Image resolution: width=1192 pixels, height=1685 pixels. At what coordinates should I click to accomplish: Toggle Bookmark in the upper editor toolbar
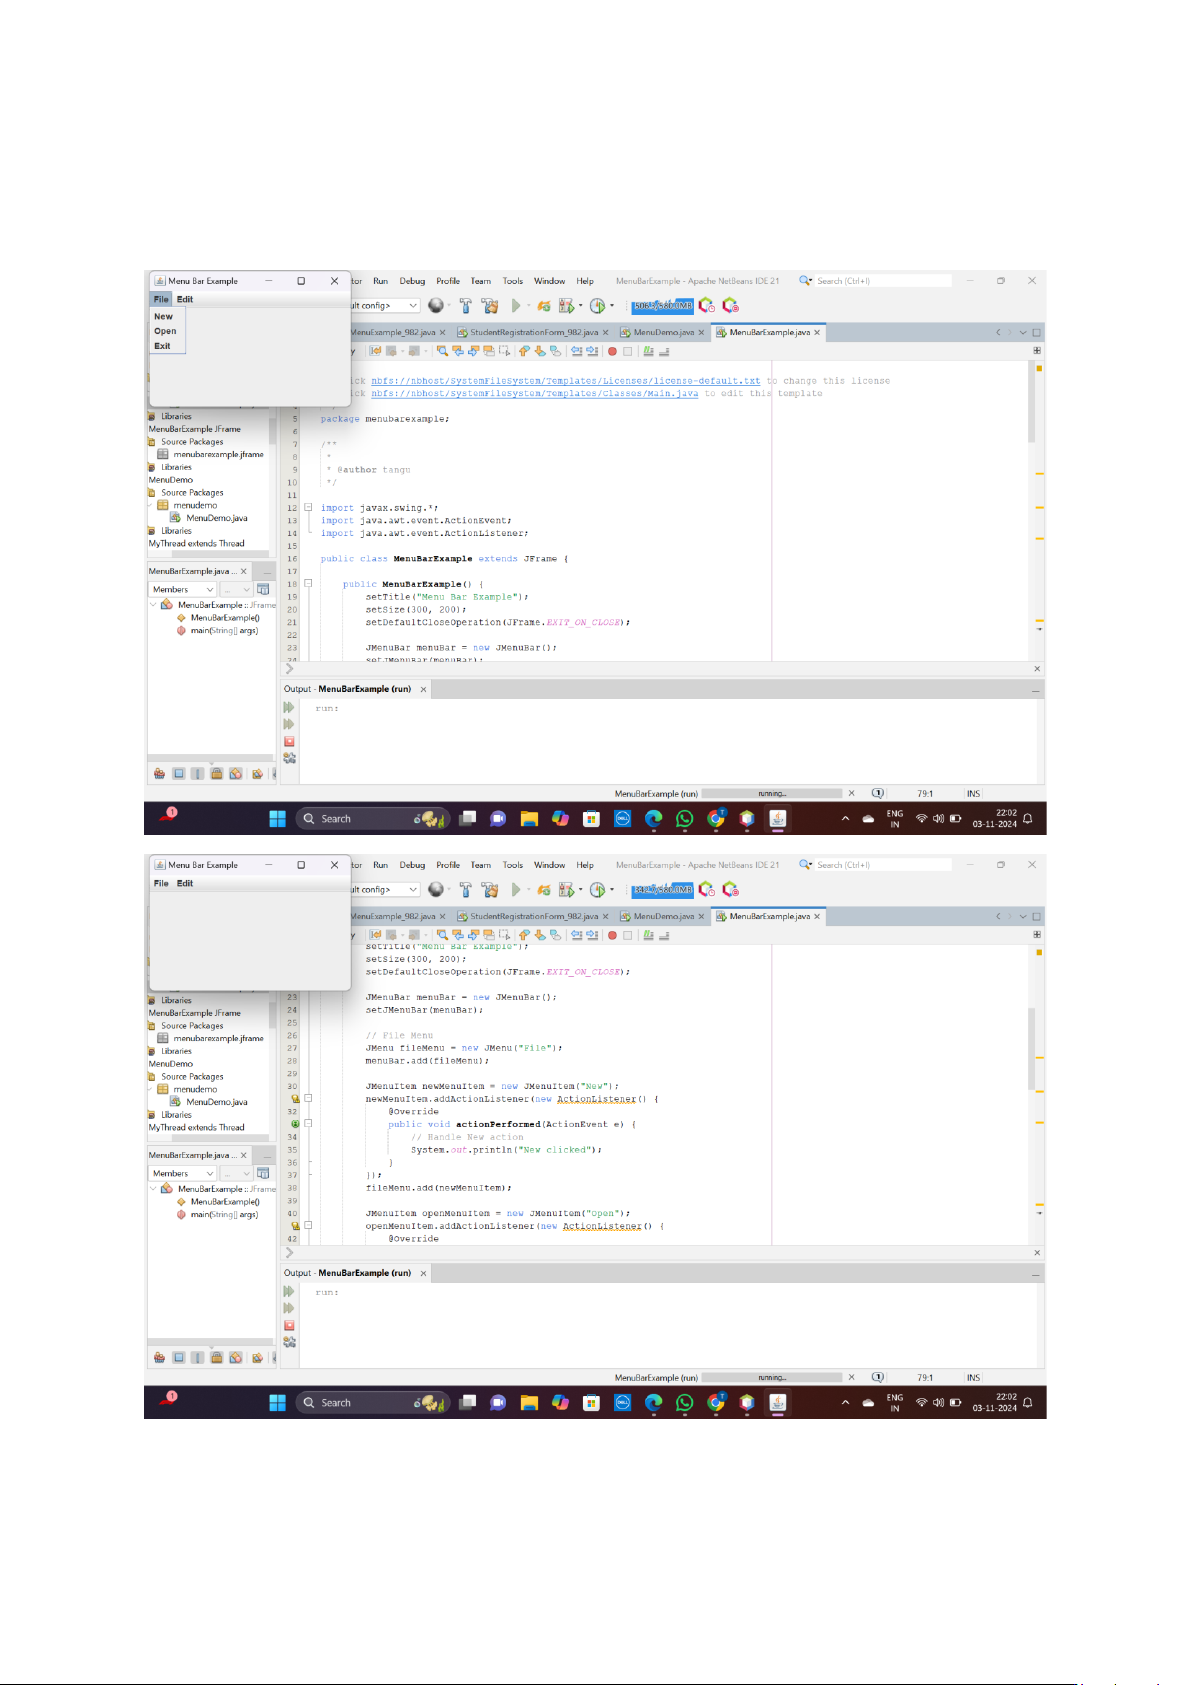click(556, 351)
